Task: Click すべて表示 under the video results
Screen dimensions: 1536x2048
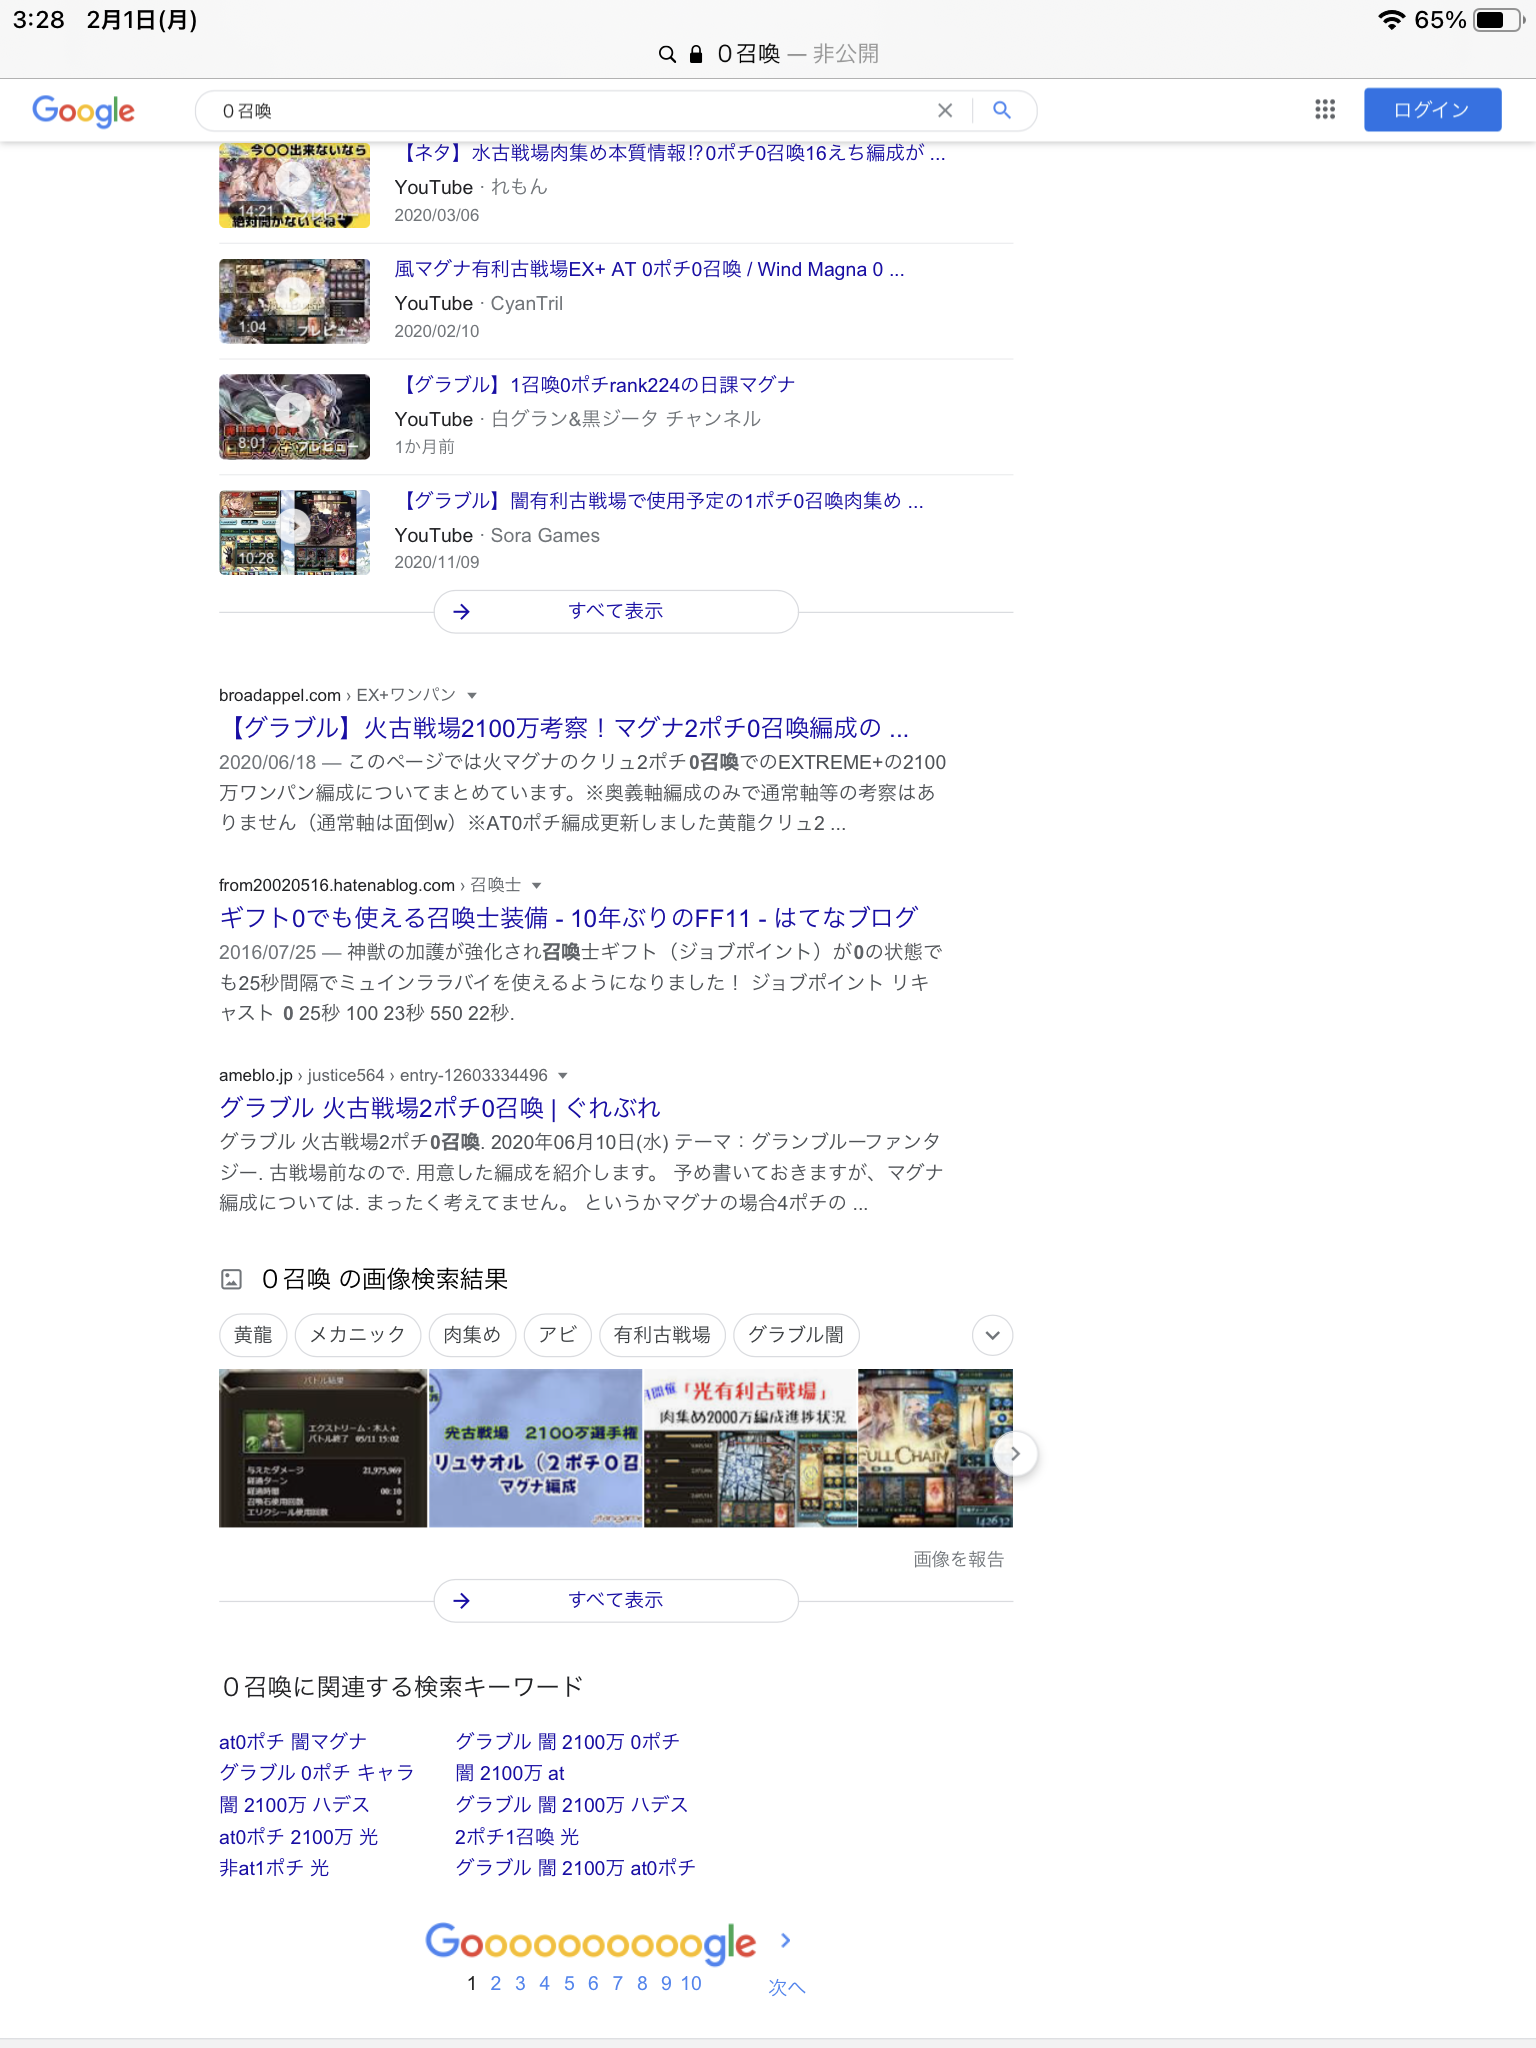Action: [x=615, y=611]
